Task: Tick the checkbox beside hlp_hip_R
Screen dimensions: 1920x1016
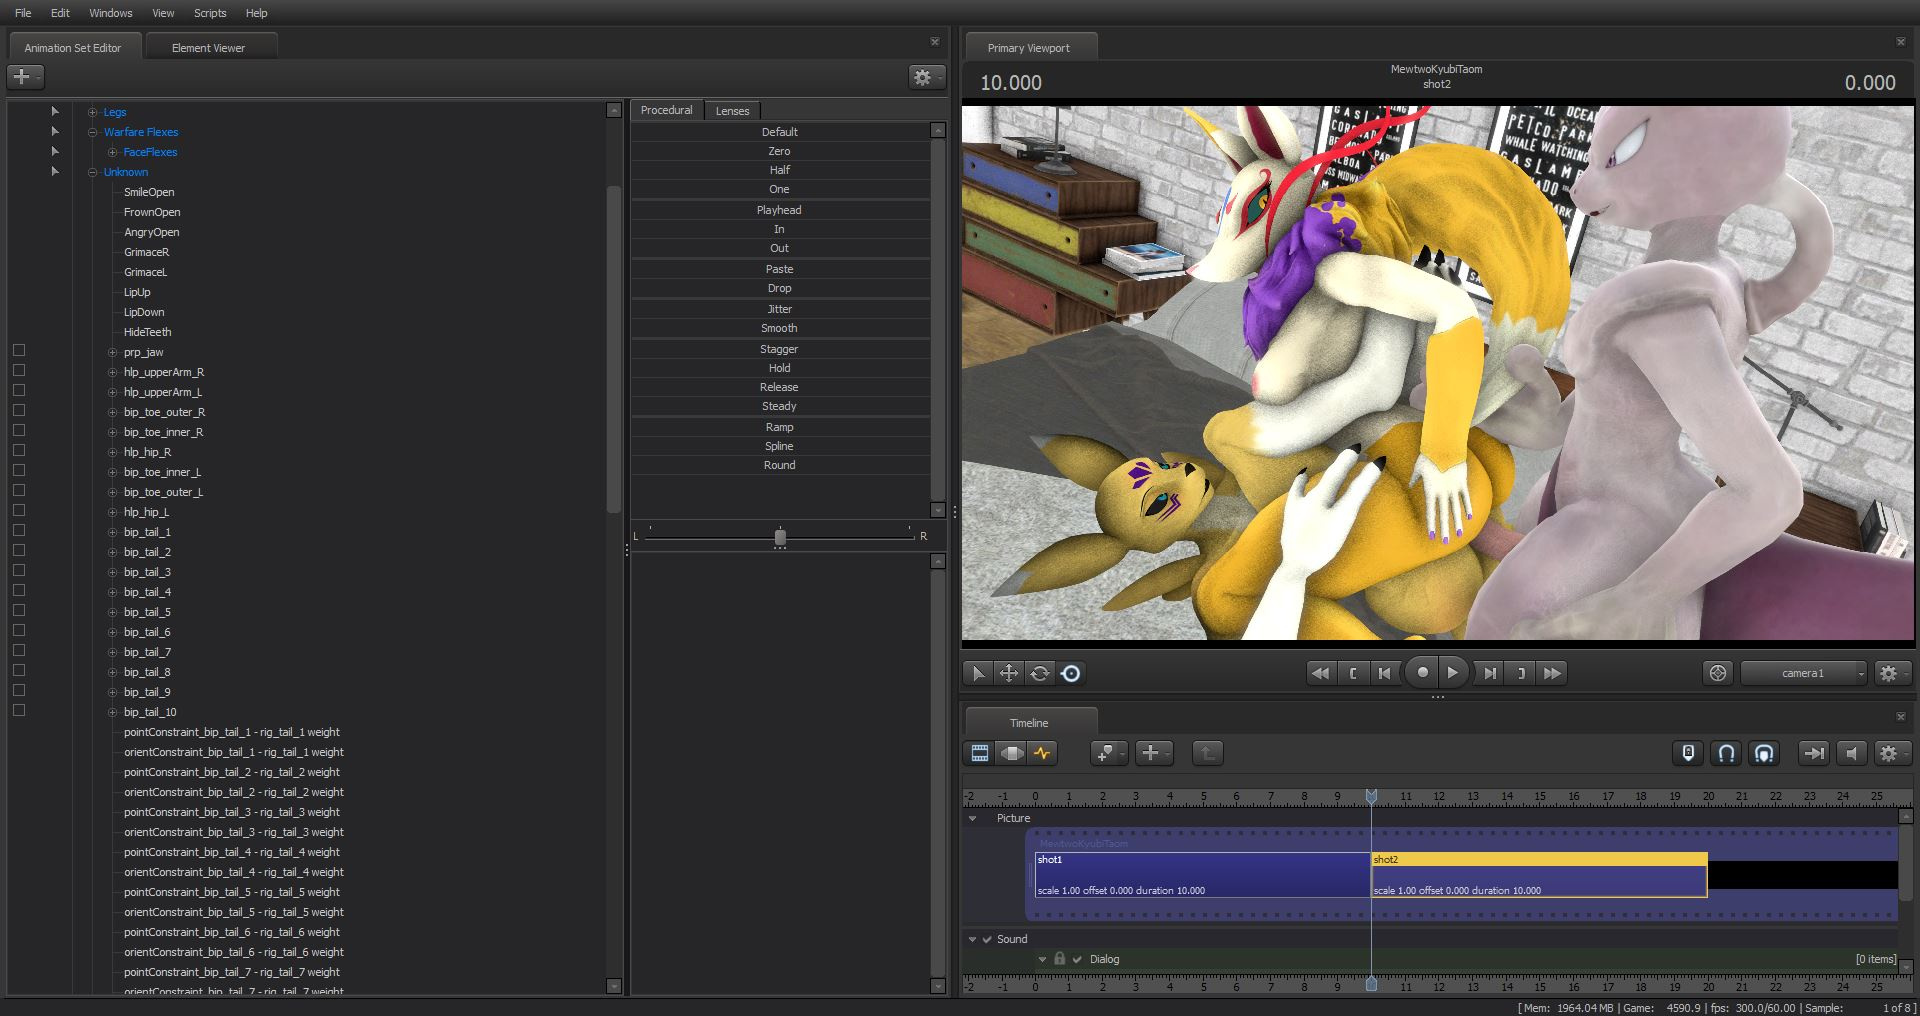Action: coord(19,451)
